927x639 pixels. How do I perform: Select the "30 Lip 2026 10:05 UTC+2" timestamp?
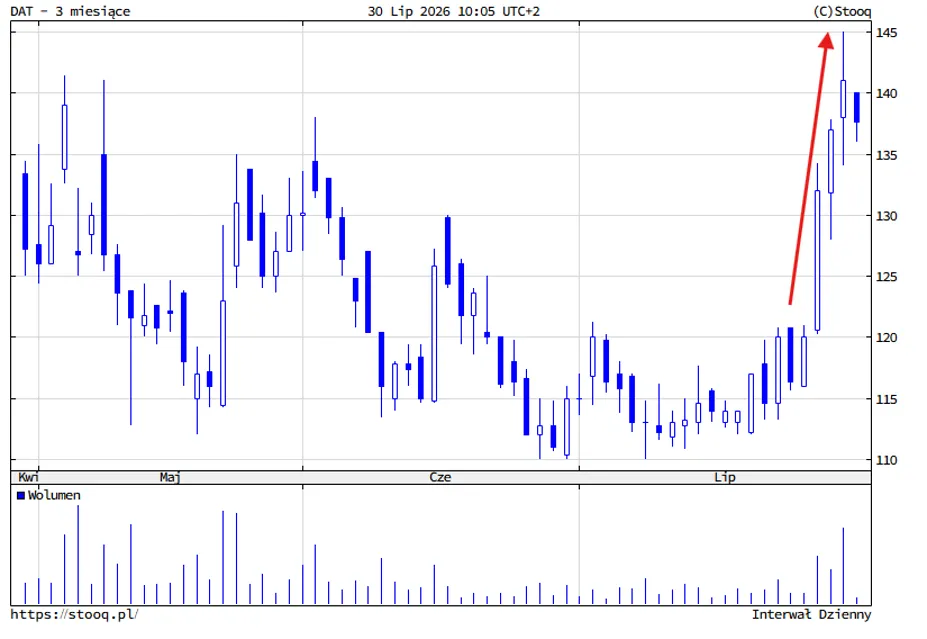point(453,11)
